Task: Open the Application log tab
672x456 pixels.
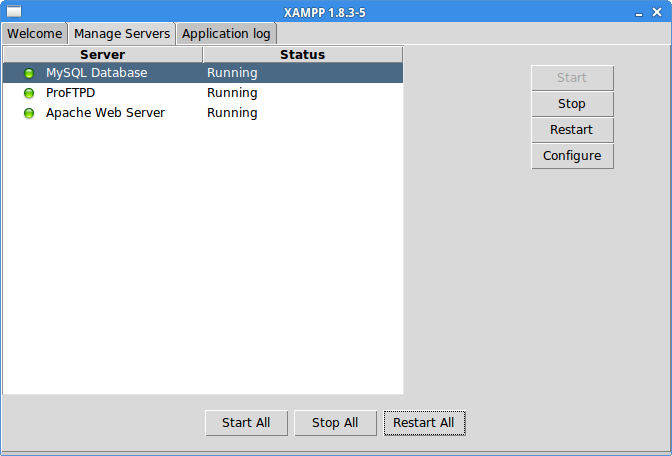Action: pos(226,33)
